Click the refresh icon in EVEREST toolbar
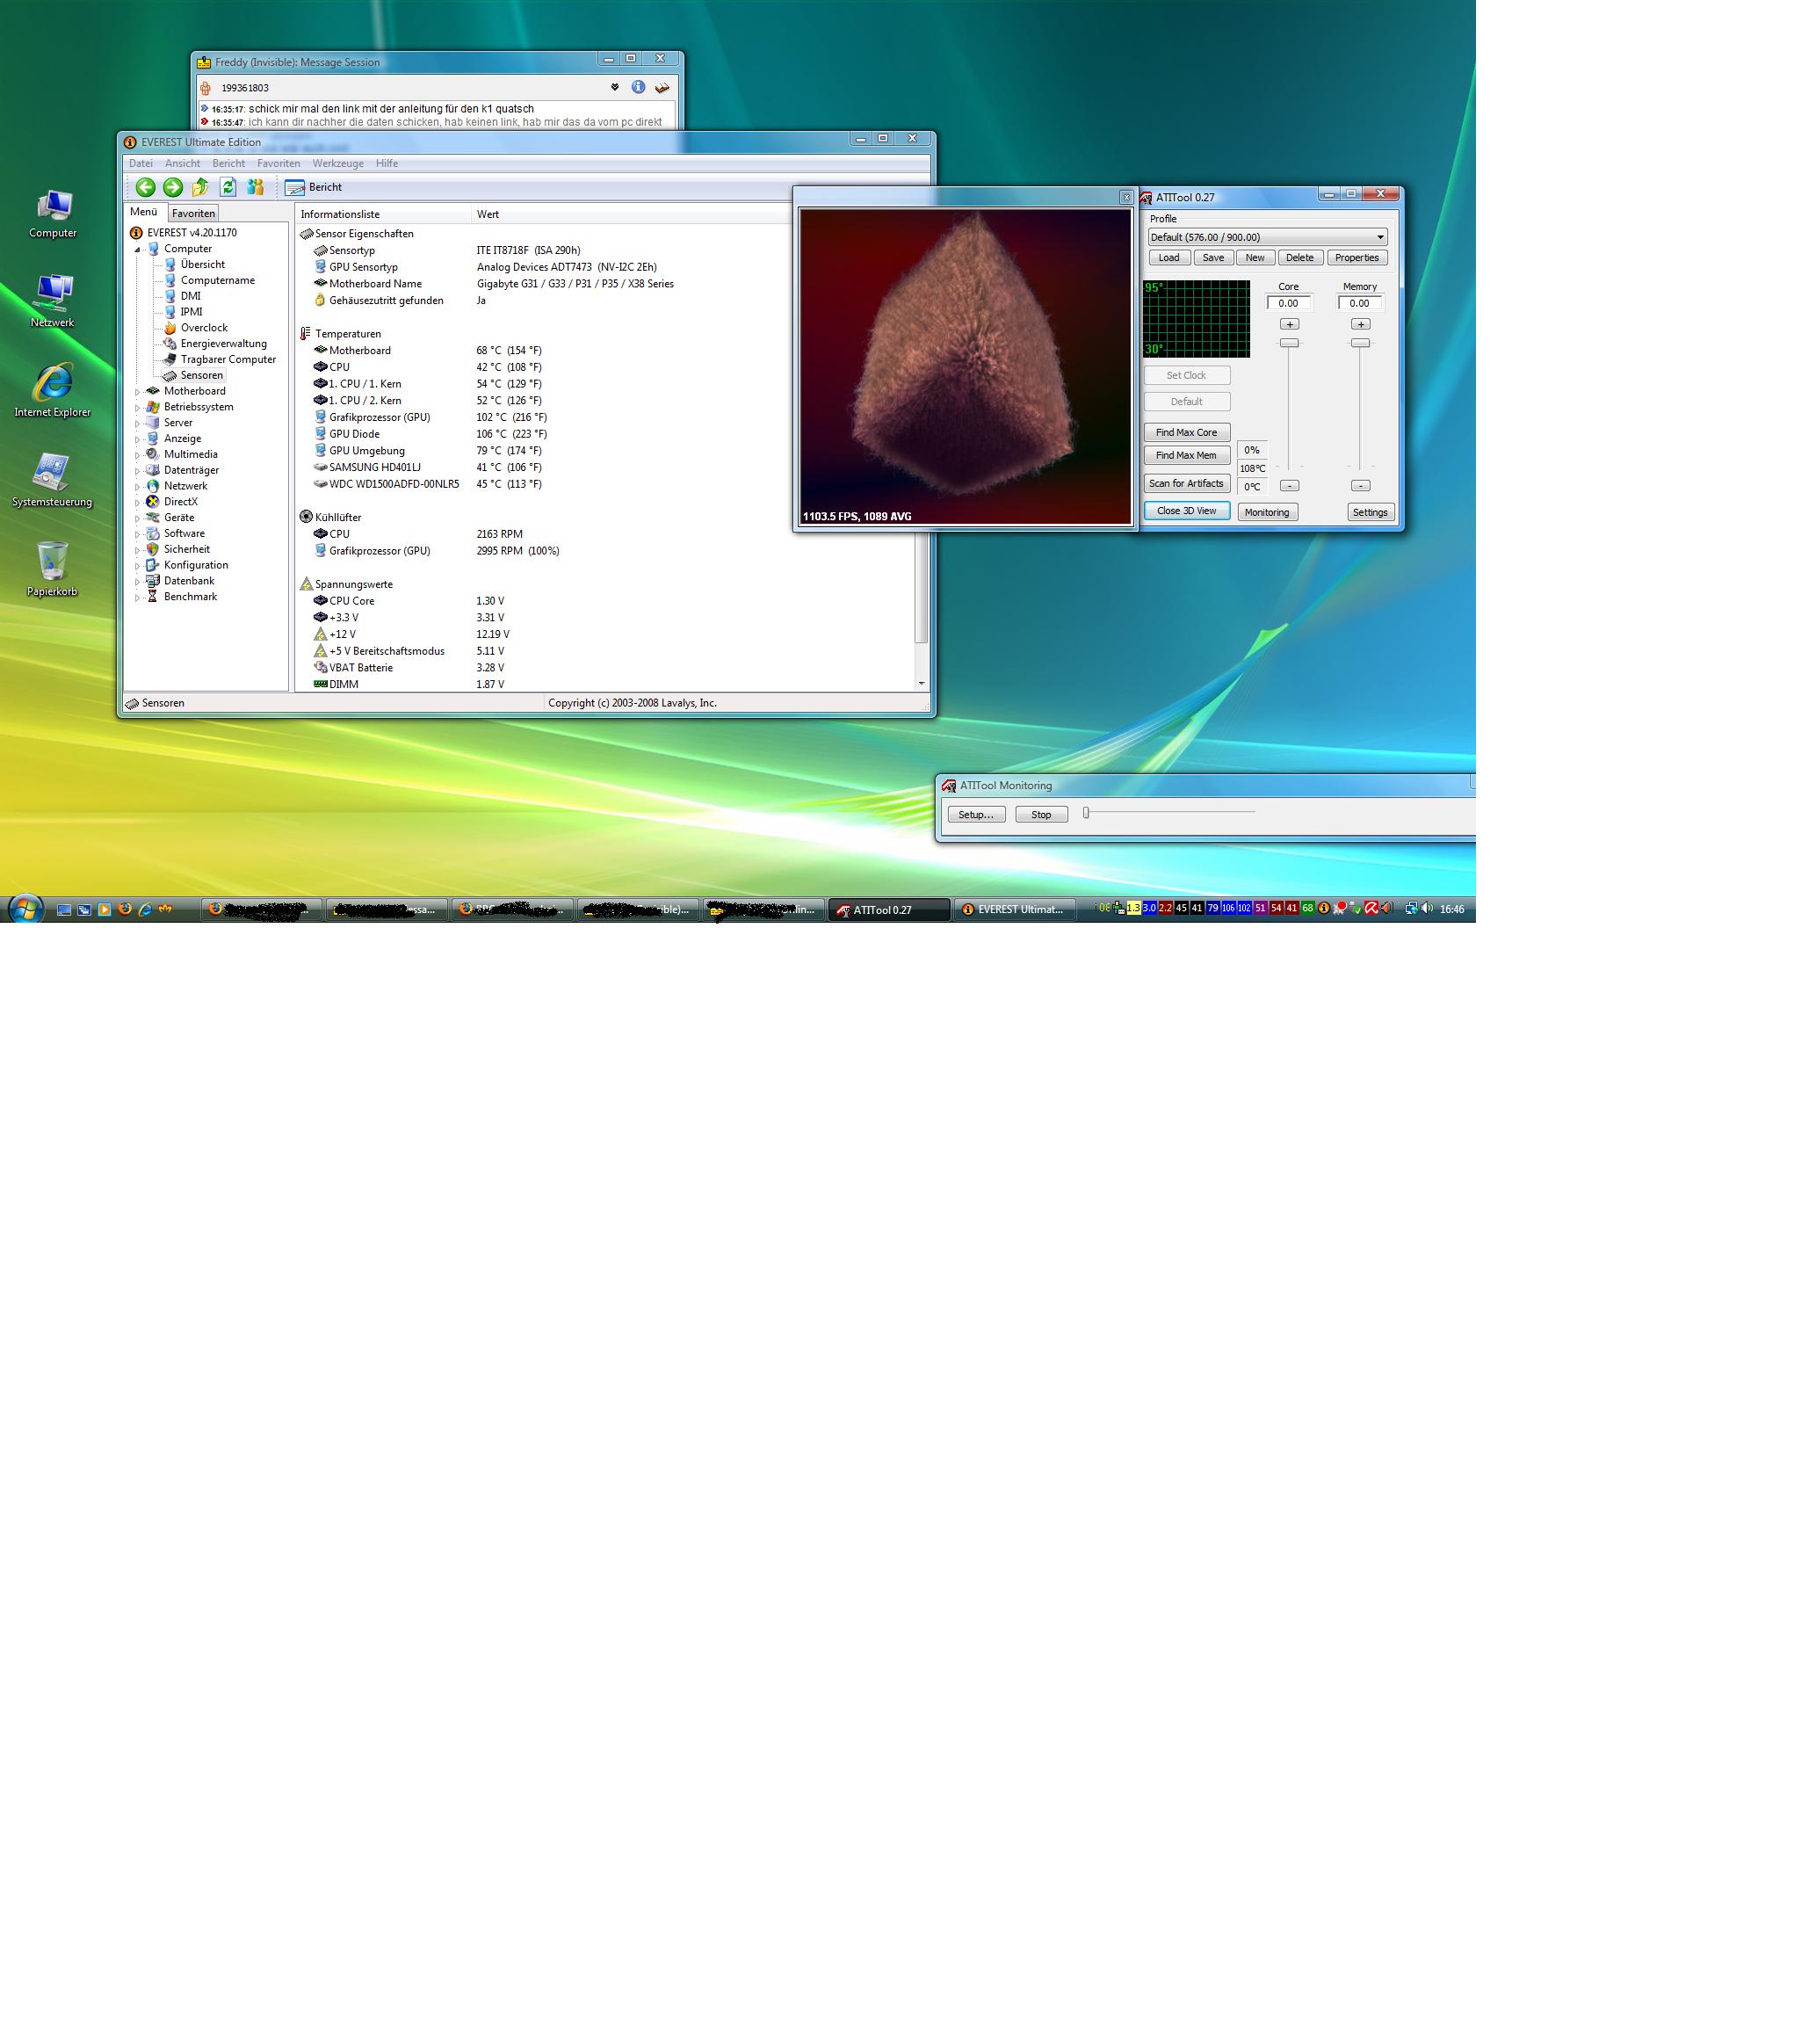Screen dimensions: 1794x2044 [228, 187]
